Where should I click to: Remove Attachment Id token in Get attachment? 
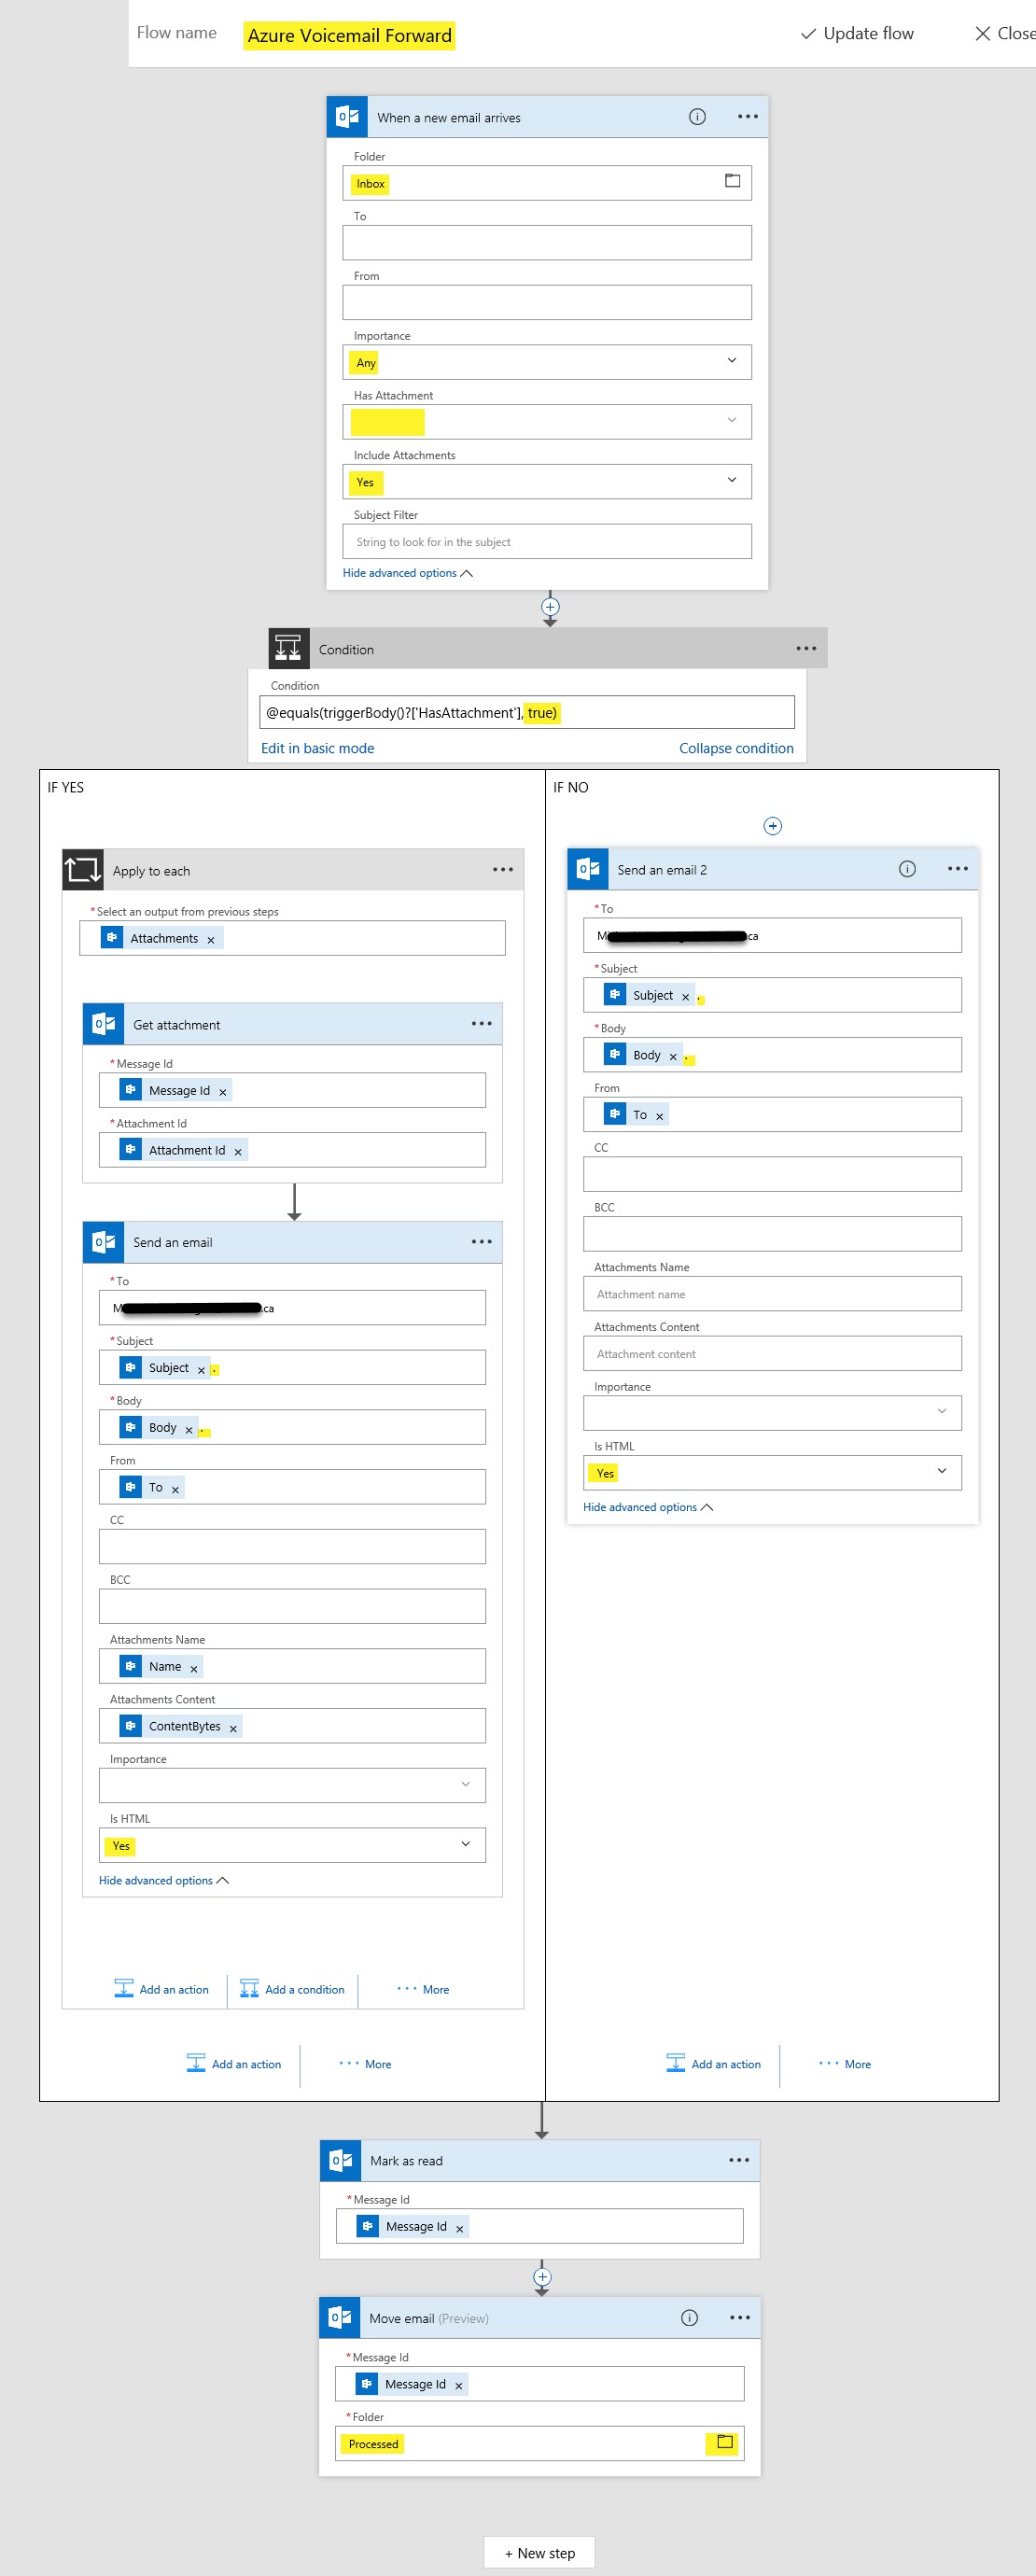[x=238, y=1152]
